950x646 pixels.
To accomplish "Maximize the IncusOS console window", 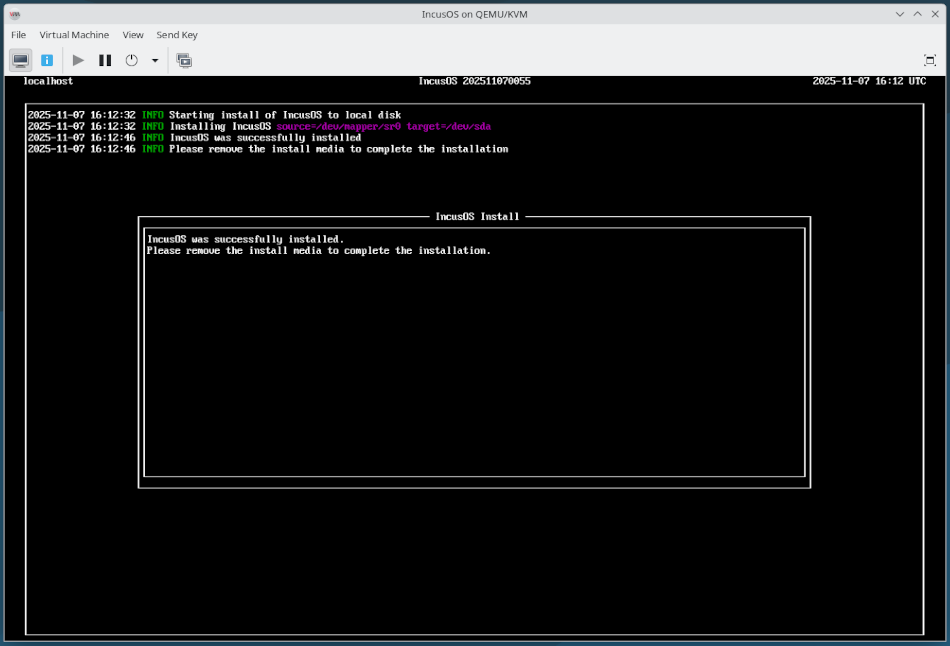I will click(x=917, y=14).
